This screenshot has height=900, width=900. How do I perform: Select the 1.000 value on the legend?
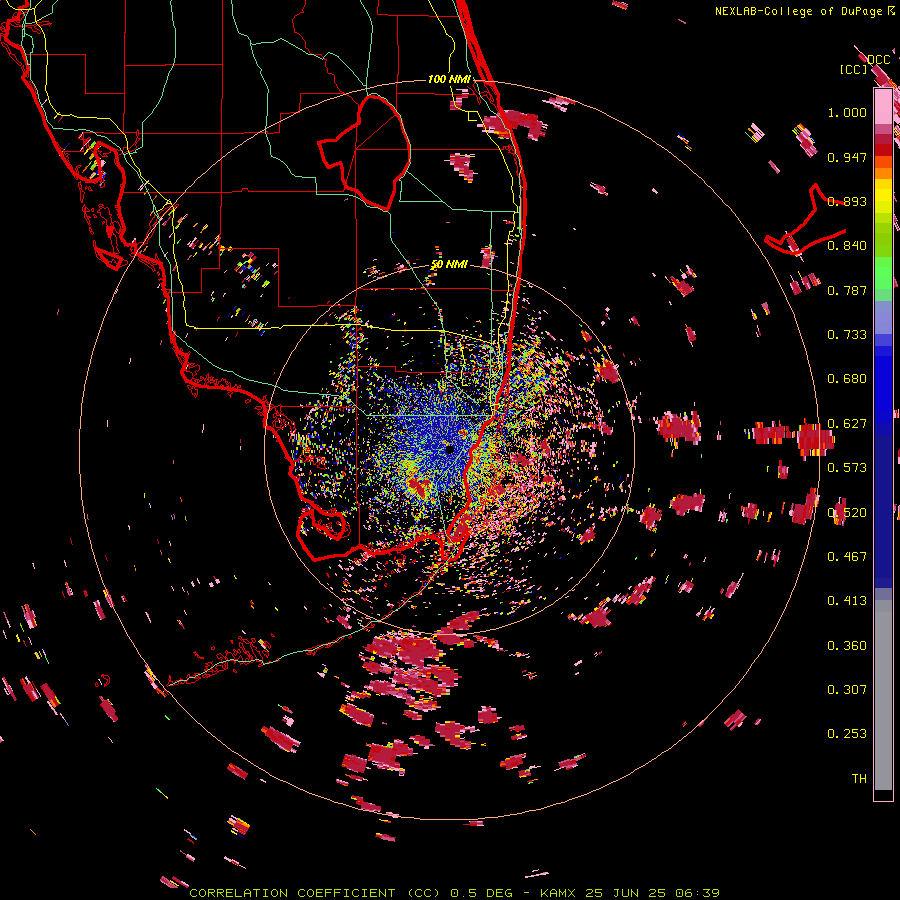pos(847,112)
